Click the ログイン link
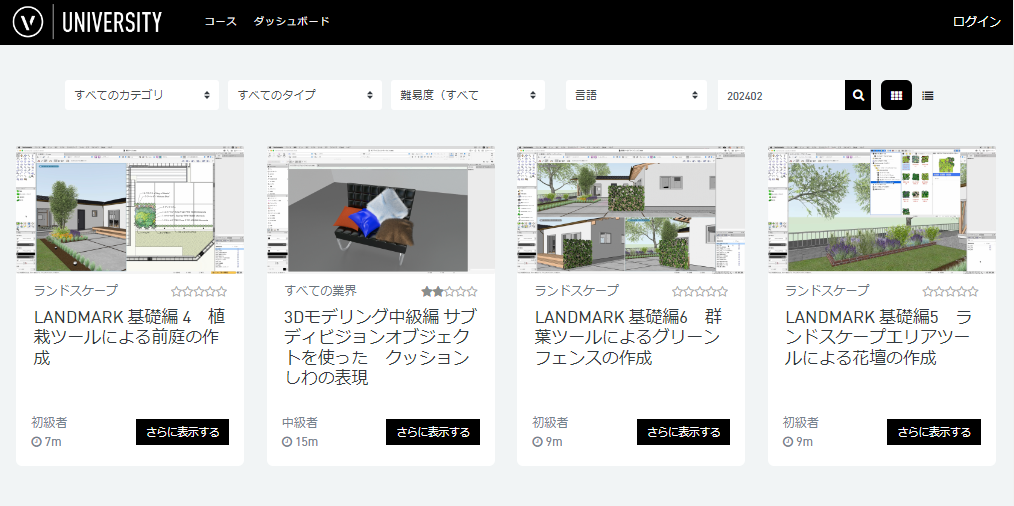The image size is (1014, 506). tap(976, 21)
